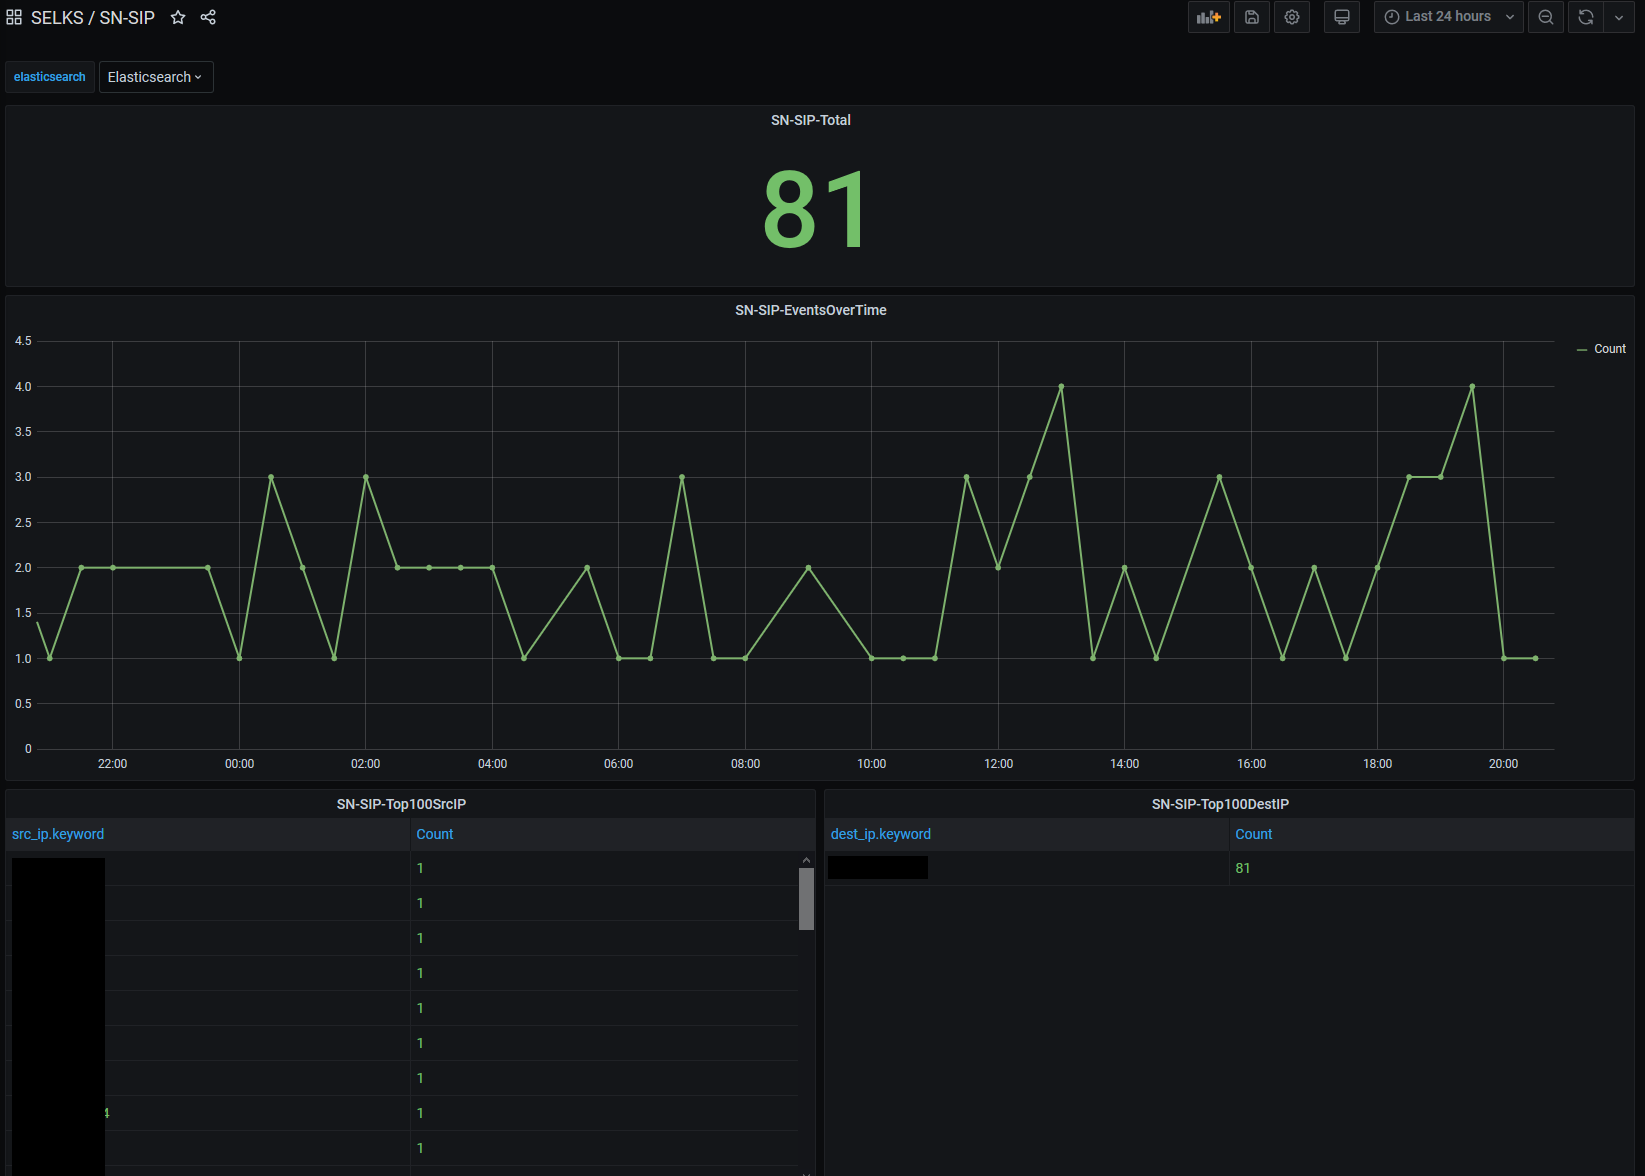
Task: Open the dashboards grid icon
Action: [14, 17]
